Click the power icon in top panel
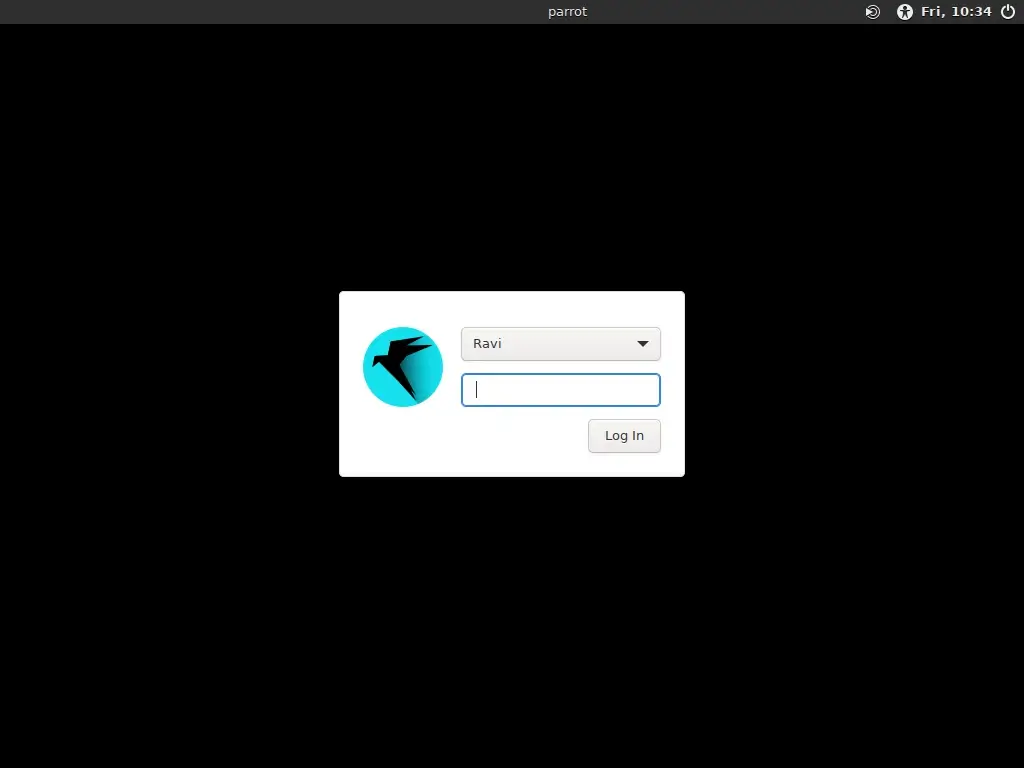The height and width of the screenshot is (768, 1024). 1007,12
